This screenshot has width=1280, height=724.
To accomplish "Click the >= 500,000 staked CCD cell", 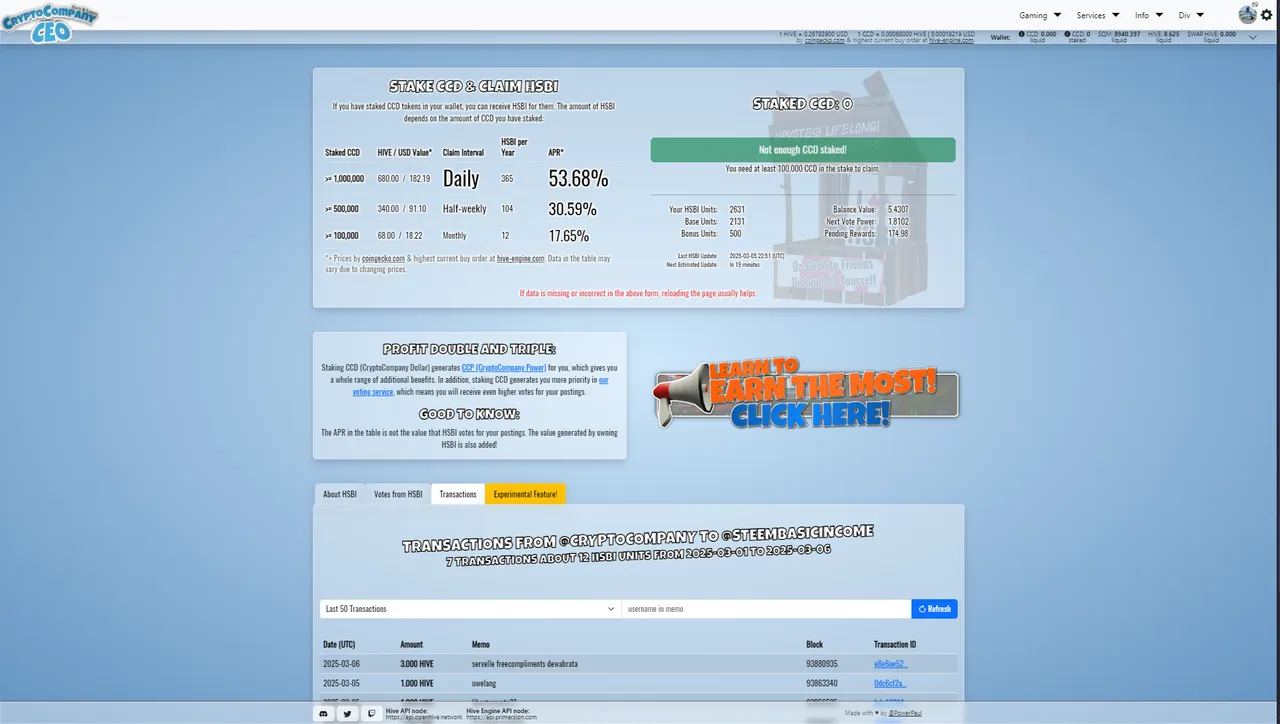I will coord(342,209).
